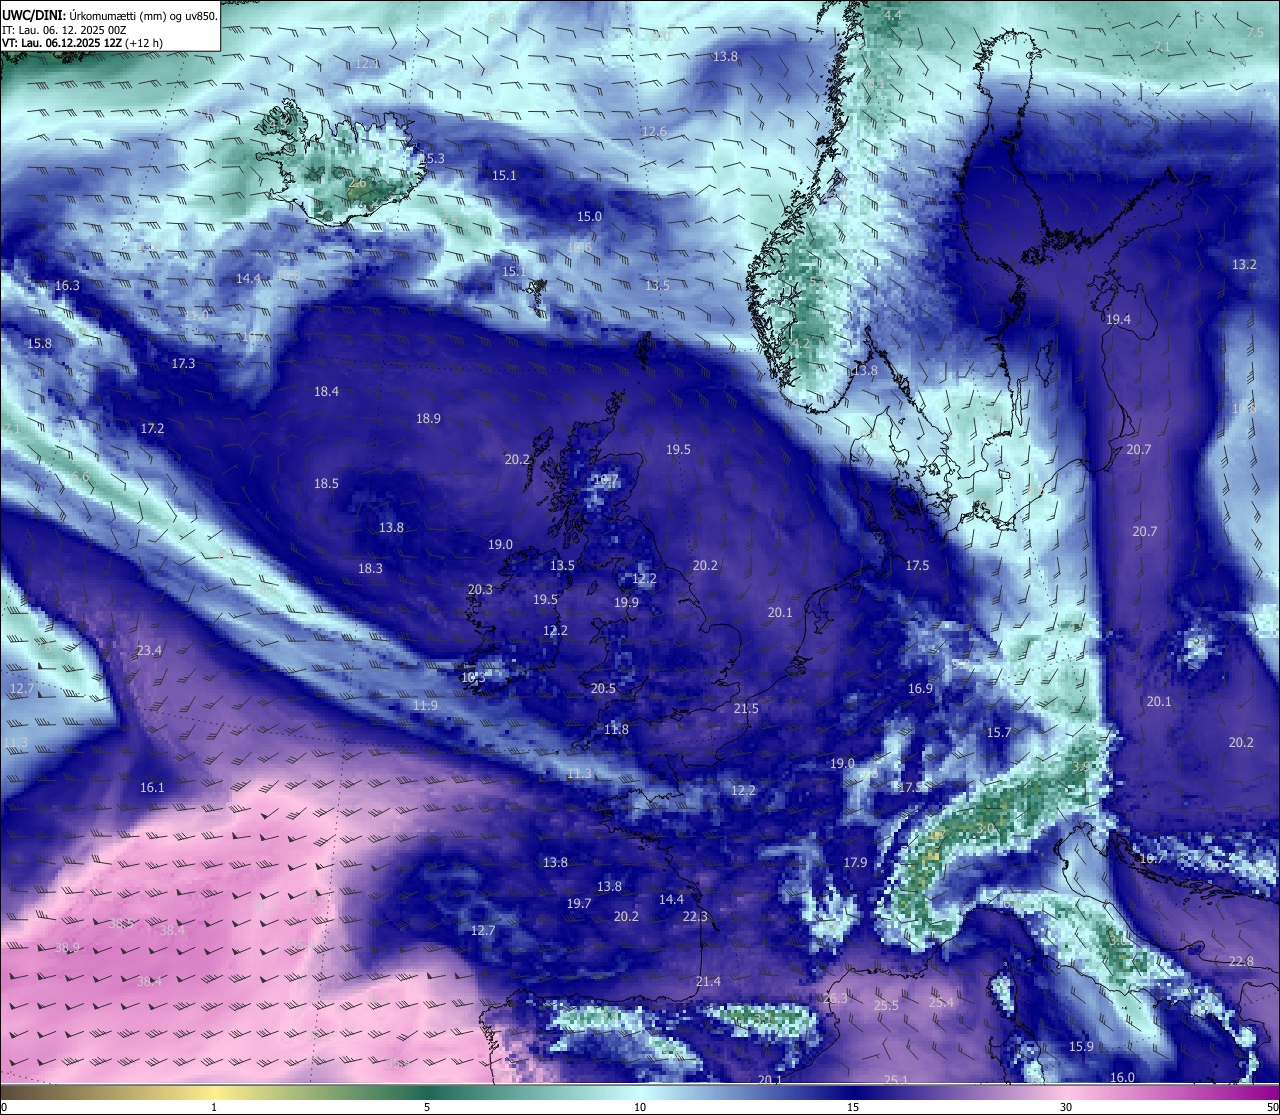Click the 23.4 map value

(149, 650)
